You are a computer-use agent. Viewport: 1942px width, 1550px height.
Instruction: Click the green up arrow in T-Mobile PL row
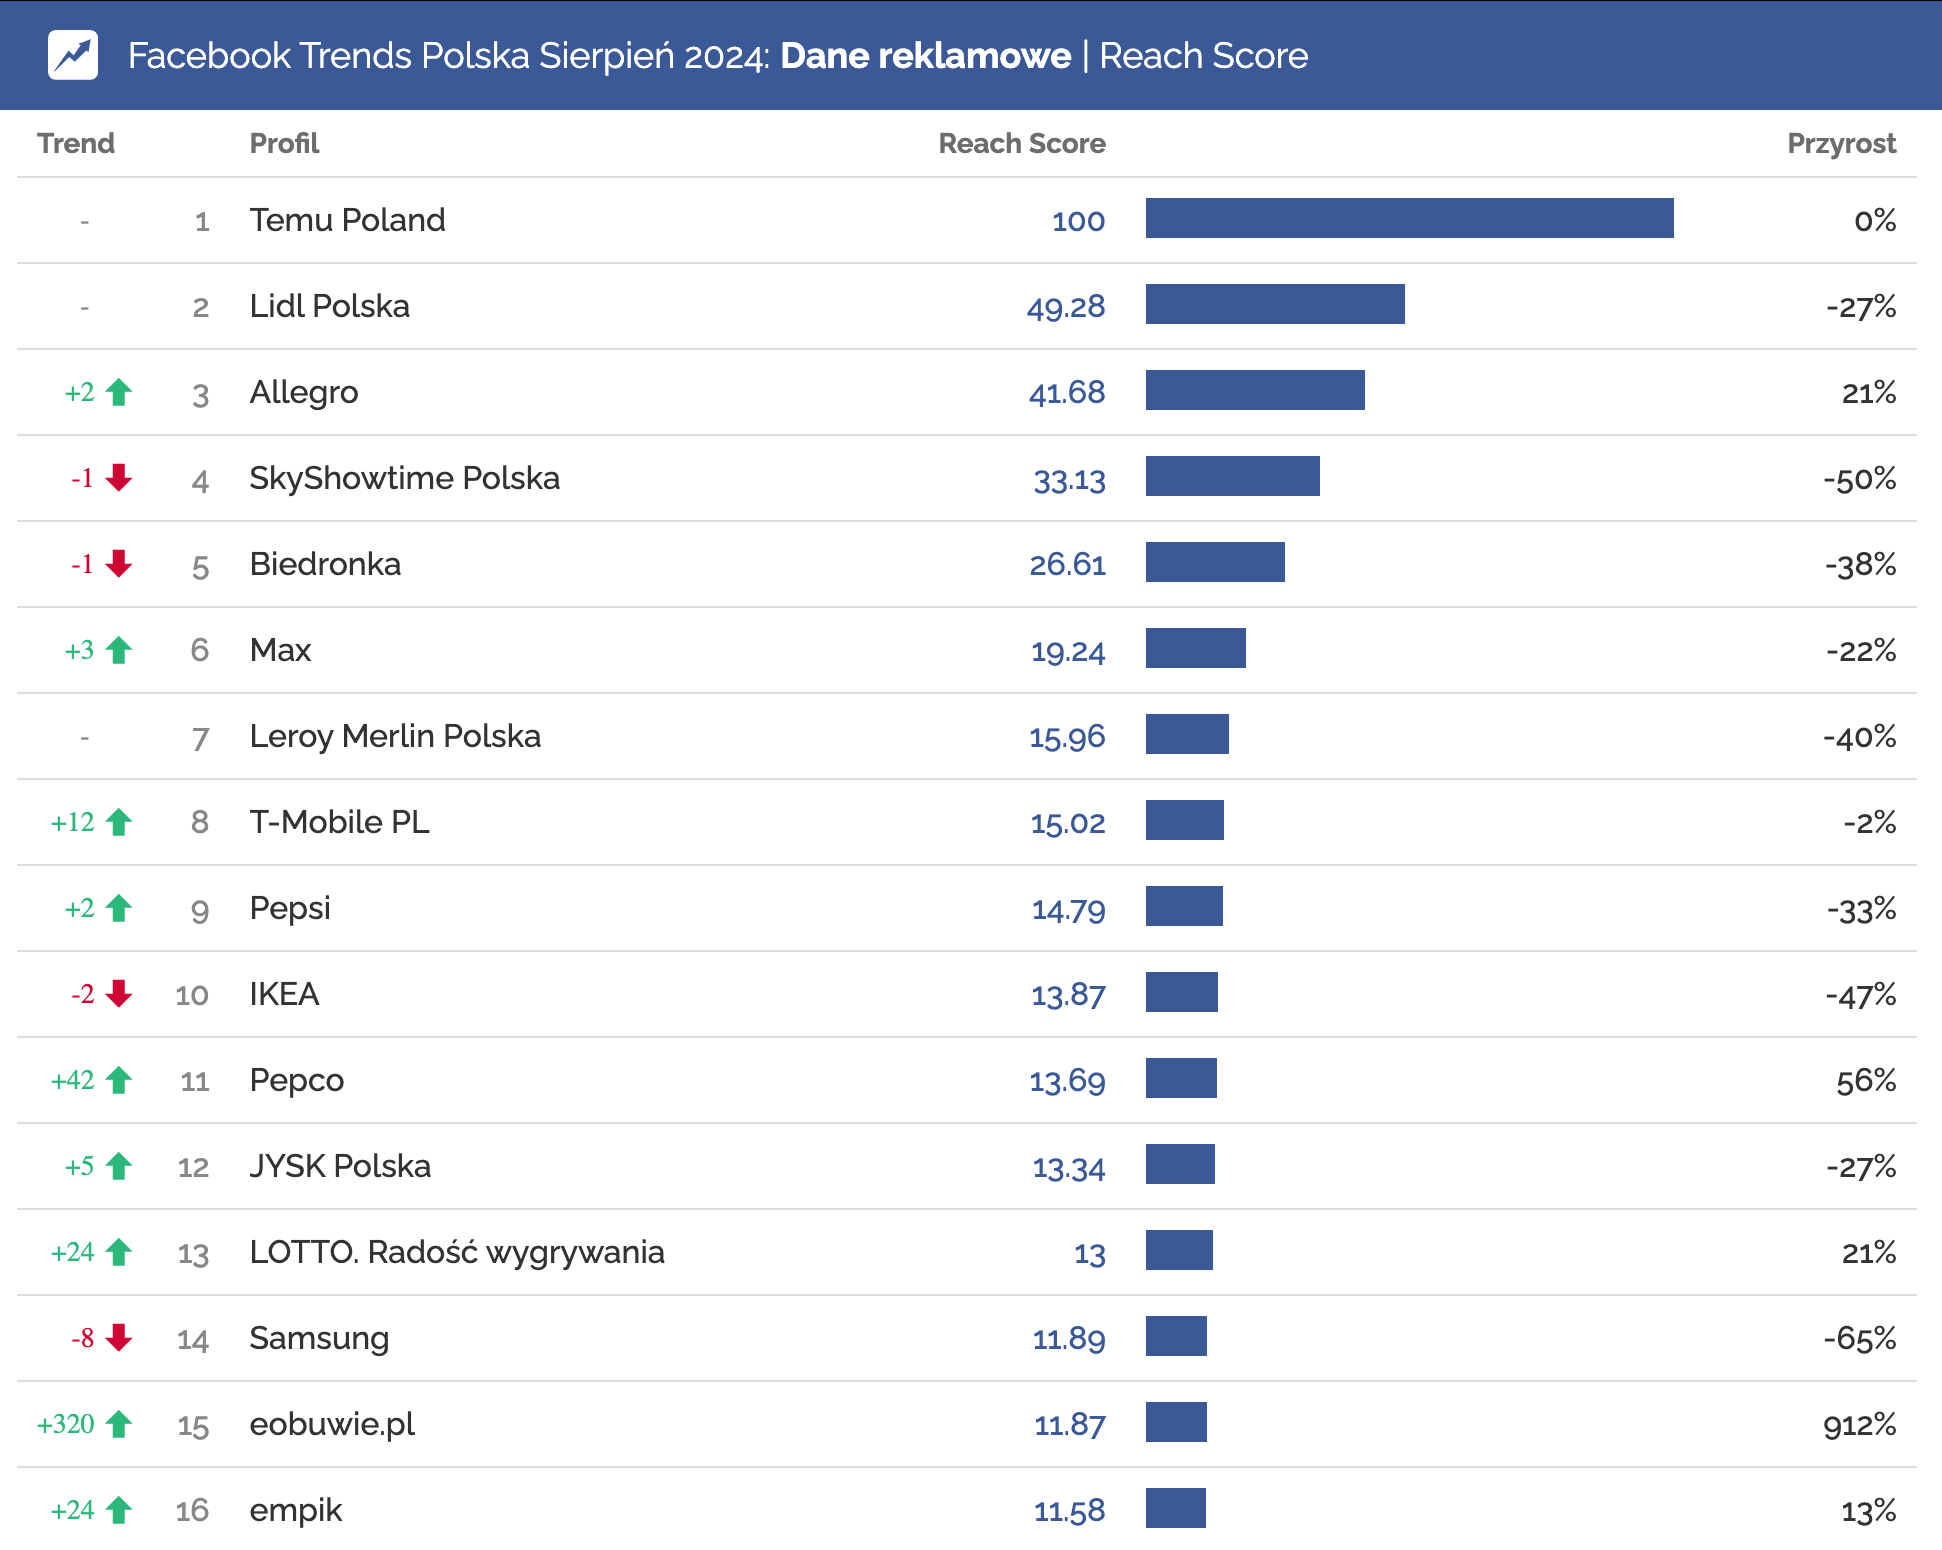119,822
